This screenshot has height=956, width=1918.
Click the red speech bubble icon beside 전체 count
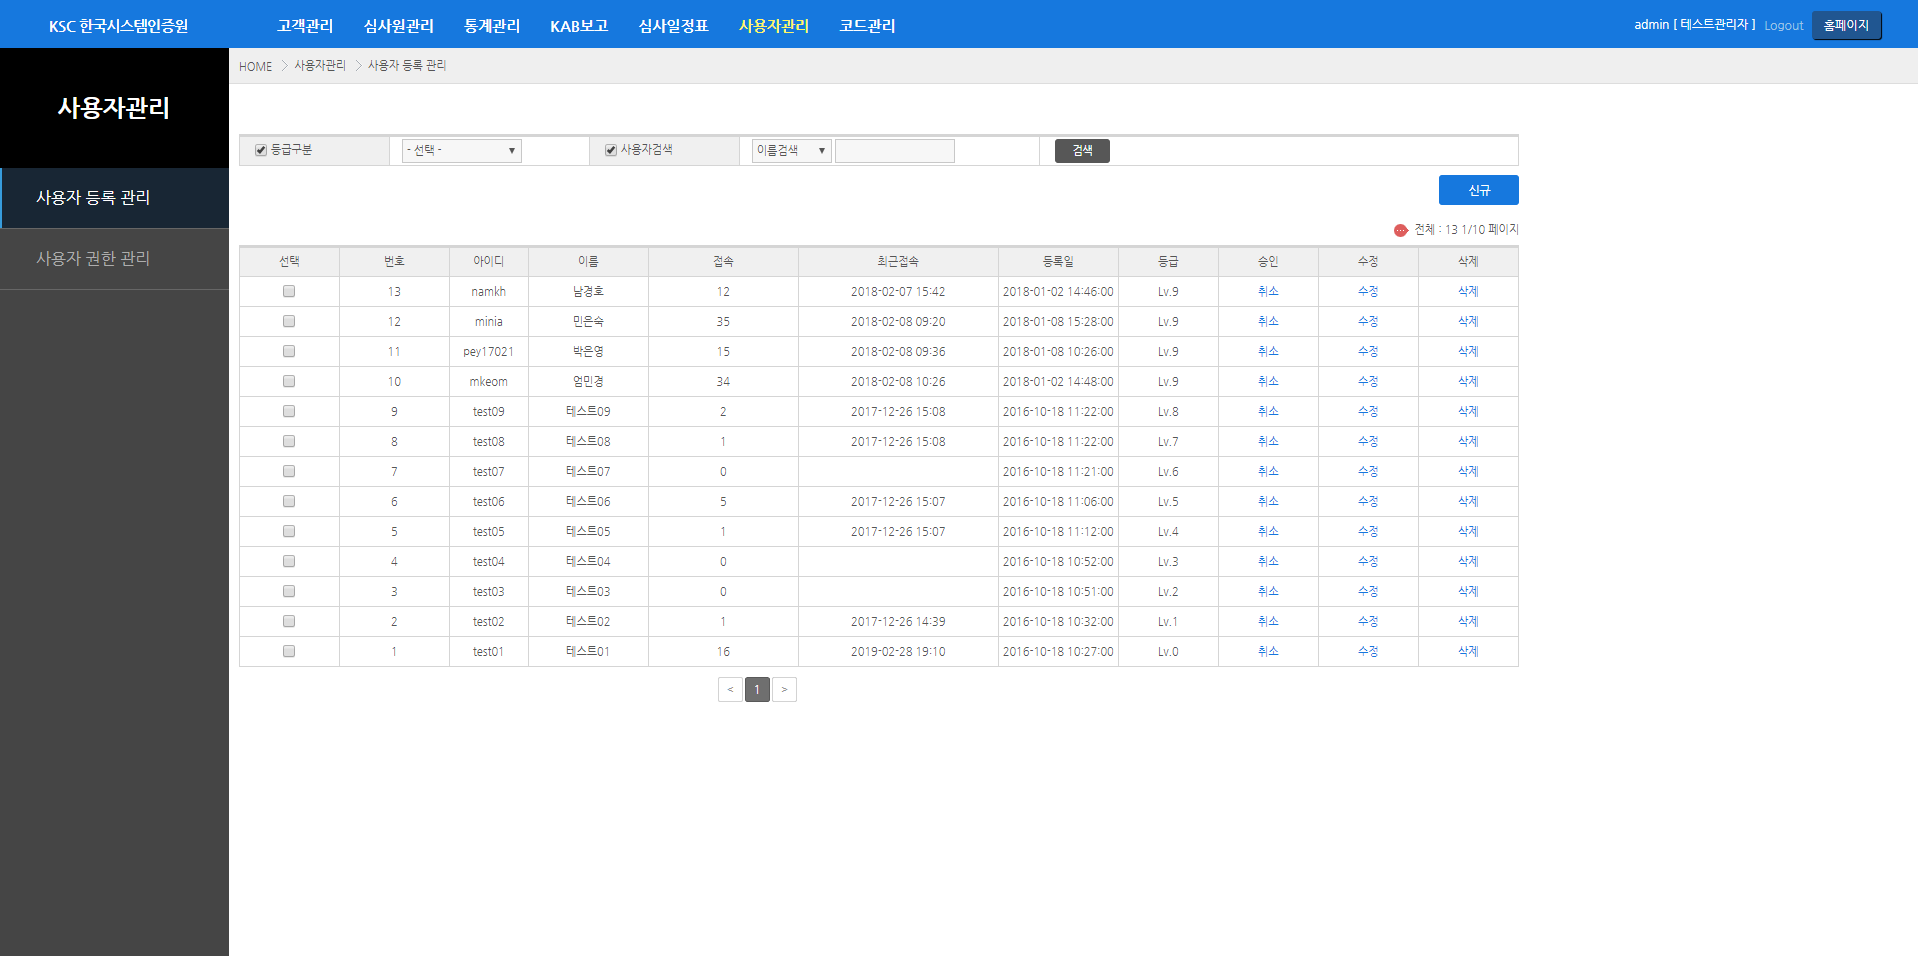click(x=1400, y=230)
